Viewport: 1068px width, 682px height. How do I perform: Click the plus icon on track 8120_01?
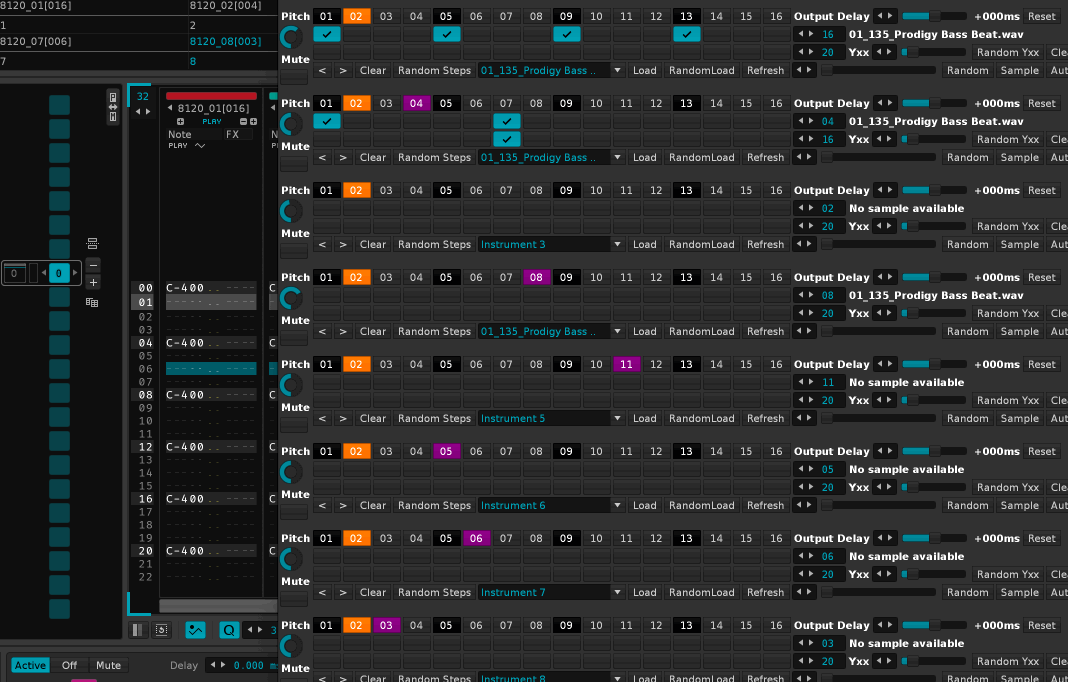point(180,121)
